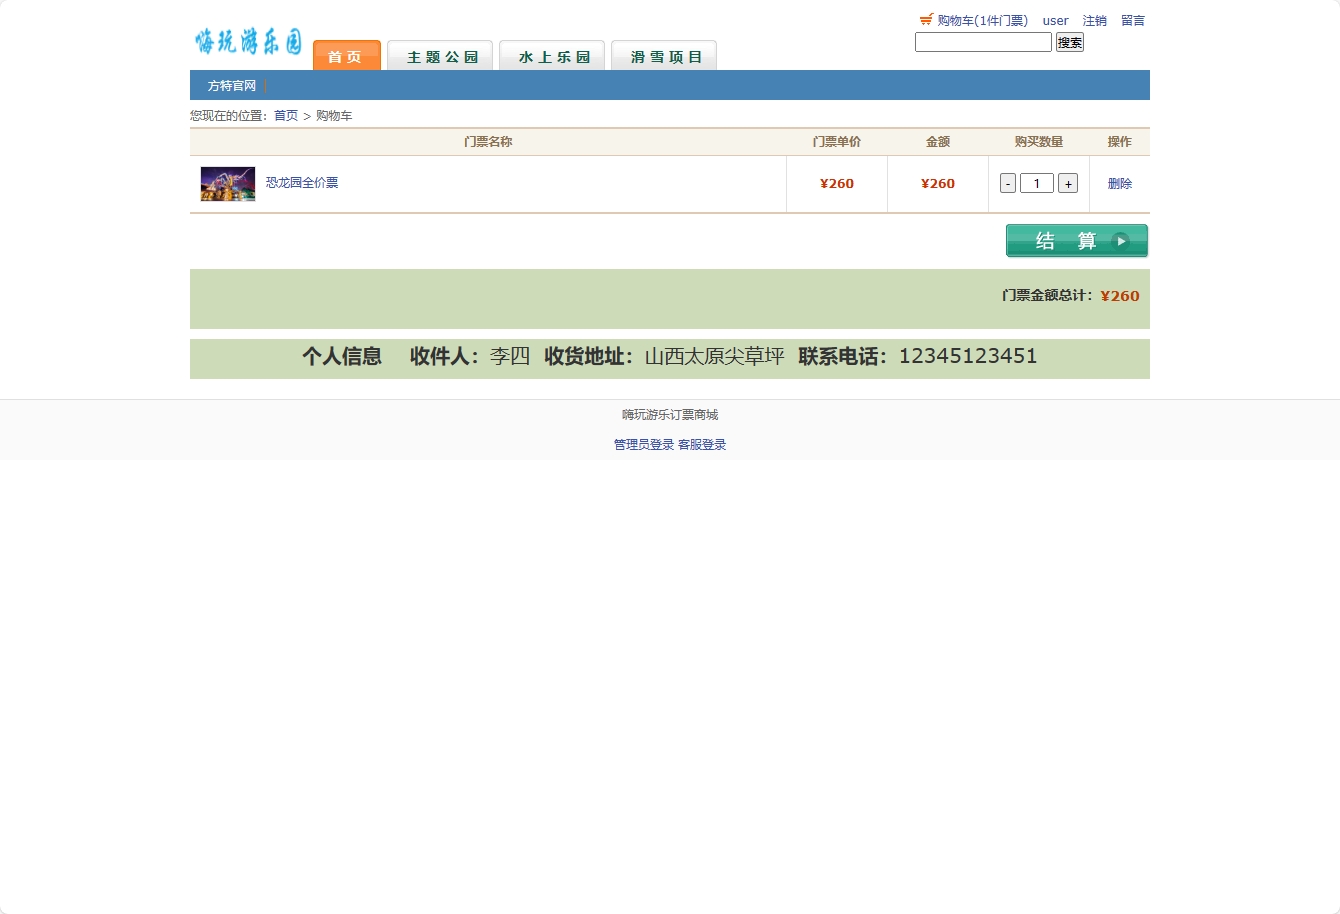Click the address text 山西太原尖草坪
The image size is (1340, 914).
tap(715, 356)
